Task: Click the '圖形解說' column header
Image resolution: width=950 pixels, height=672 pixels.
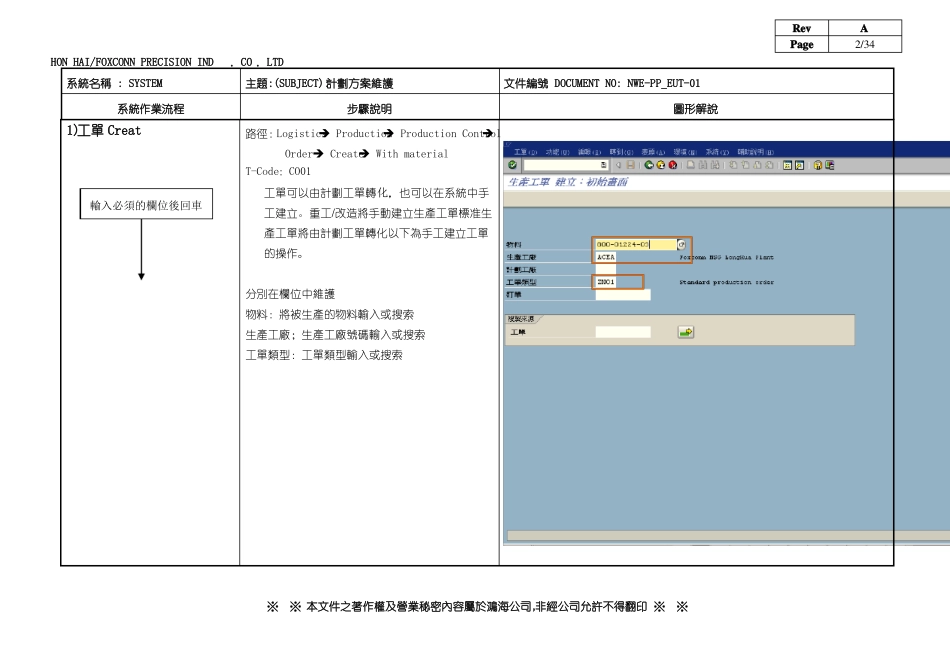Action: coord(696,108)
